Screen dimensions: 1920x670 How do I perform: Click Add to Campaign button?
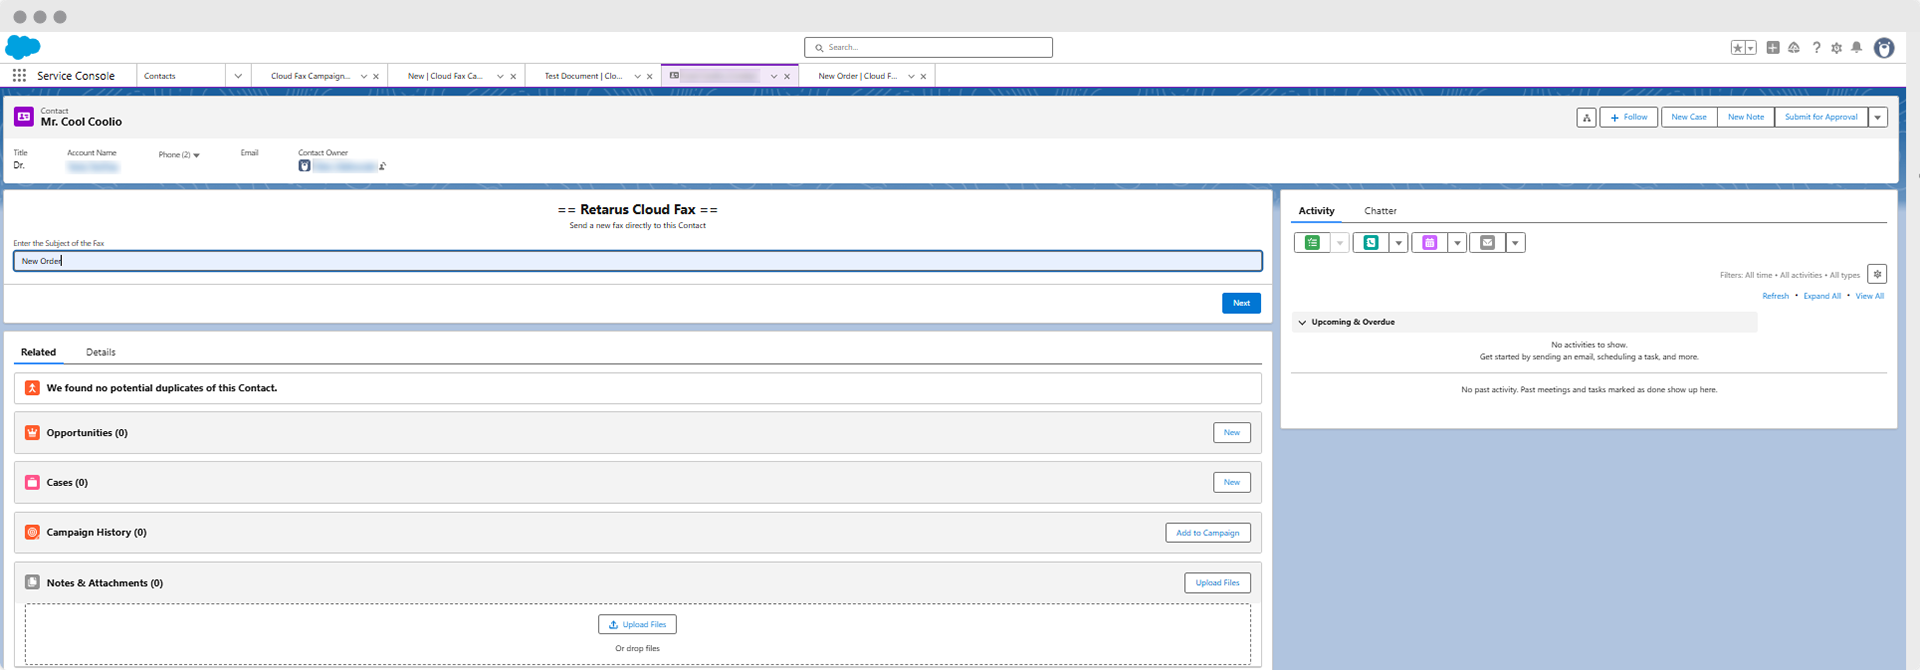pos(1207,533)
